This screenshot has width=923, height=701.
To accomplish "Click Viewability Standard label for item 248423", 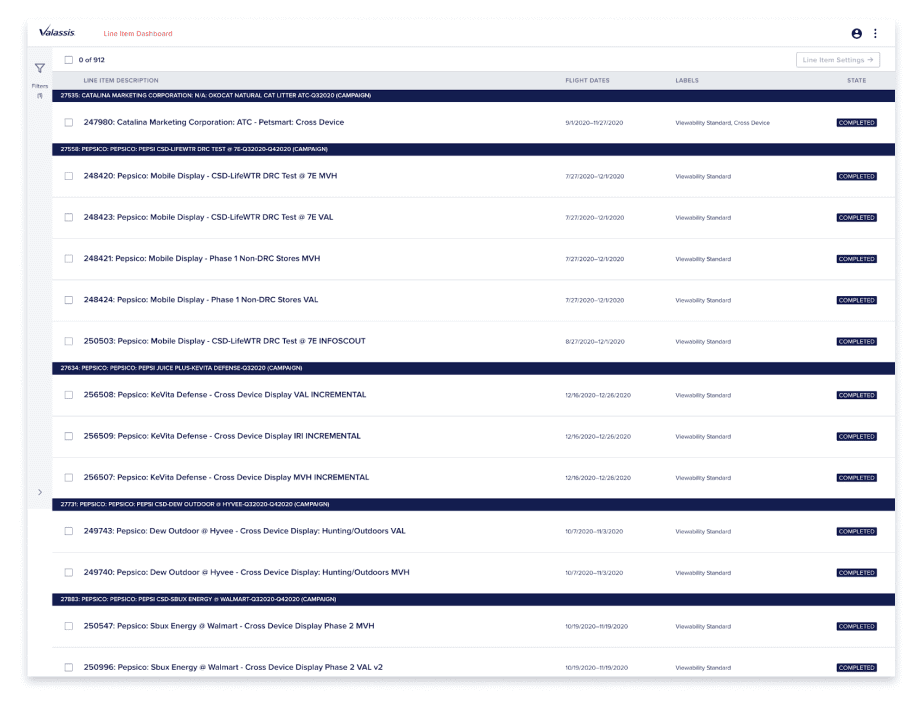I will [703, 218].
